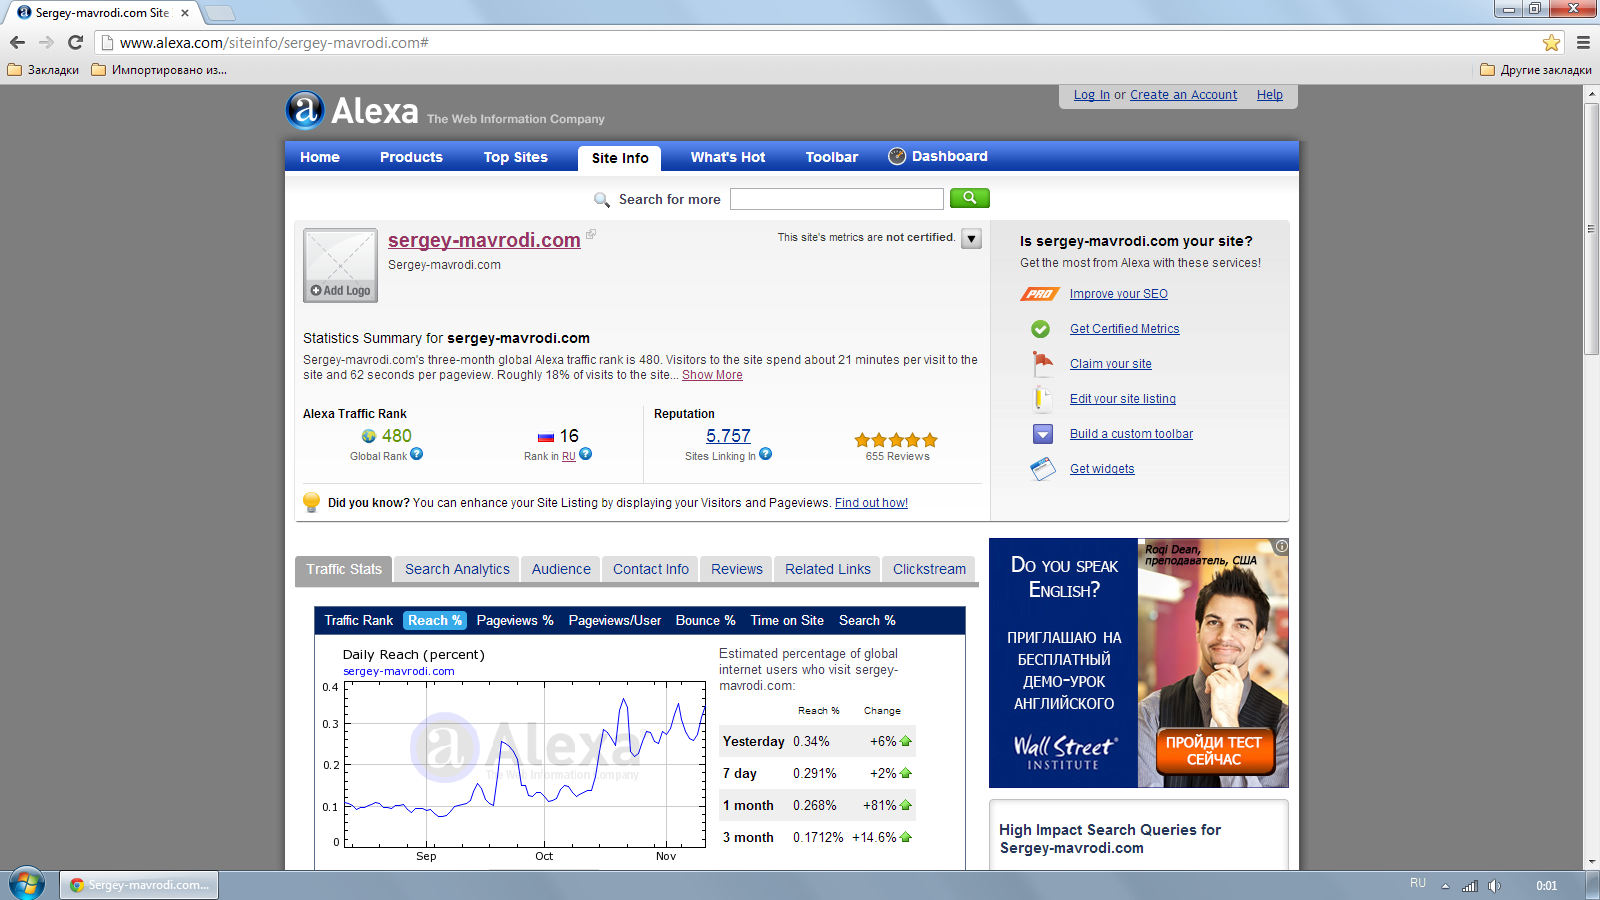Open Windows Start button
The height and width of the screenshot is (900, 1600).
click(27, 884)
